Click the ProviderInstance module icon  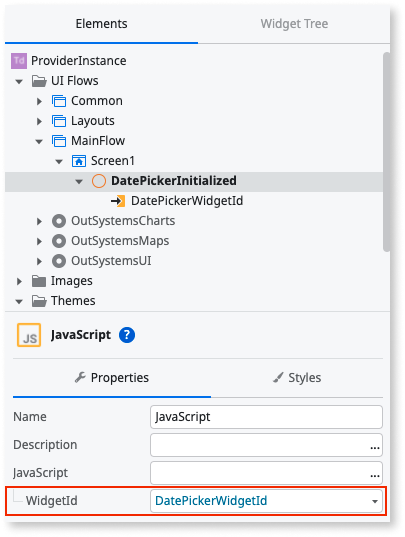(19, 61)
